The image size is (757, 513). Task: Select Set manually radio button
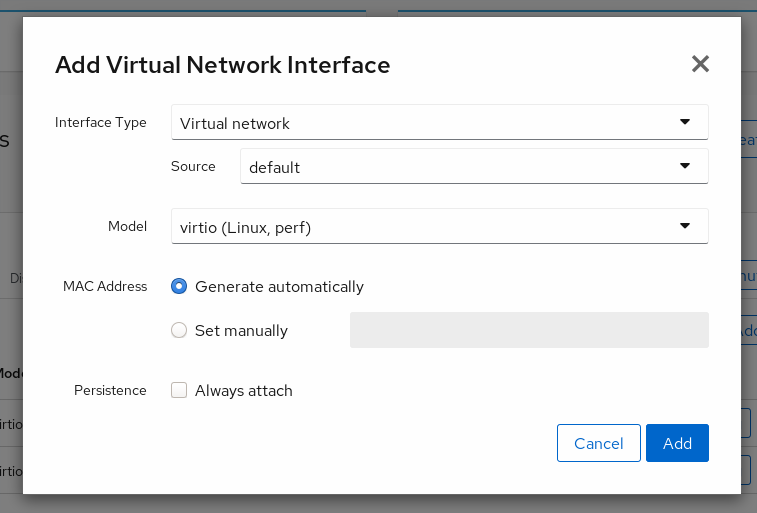click(x=179, y=330)
